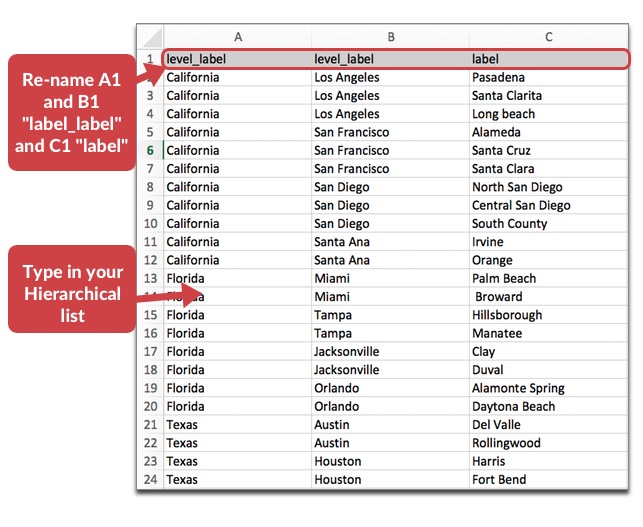Image resolution: width=643 pixels, height=527 pixels.
Task: Select row header 22
Action: [x=150, y=443]
